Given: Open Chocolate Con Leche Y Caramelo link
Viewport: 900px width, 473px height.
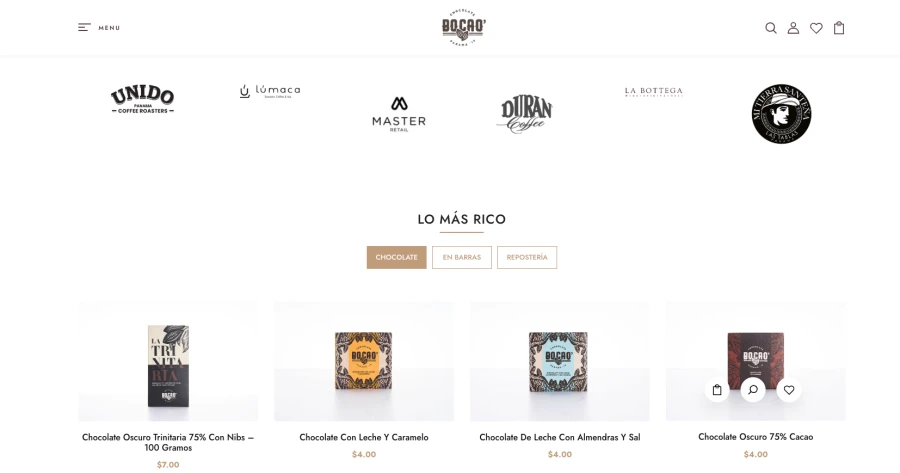Looking at the screenshot, I should click(364, 437).
